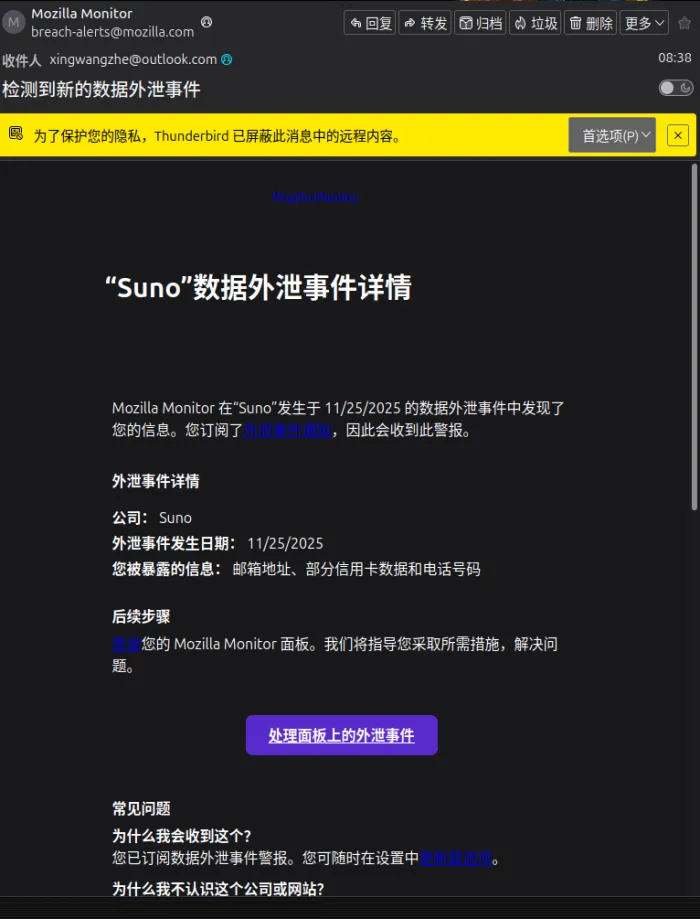The image size is (700, 919).
Task: Click the 外泄事件详情 heading
Action: pos(156,481)
